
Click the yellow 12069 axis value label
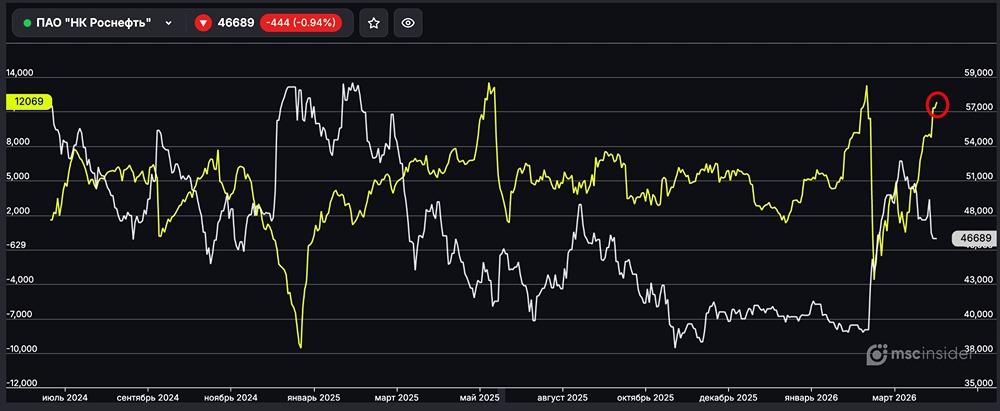point(27,102)
